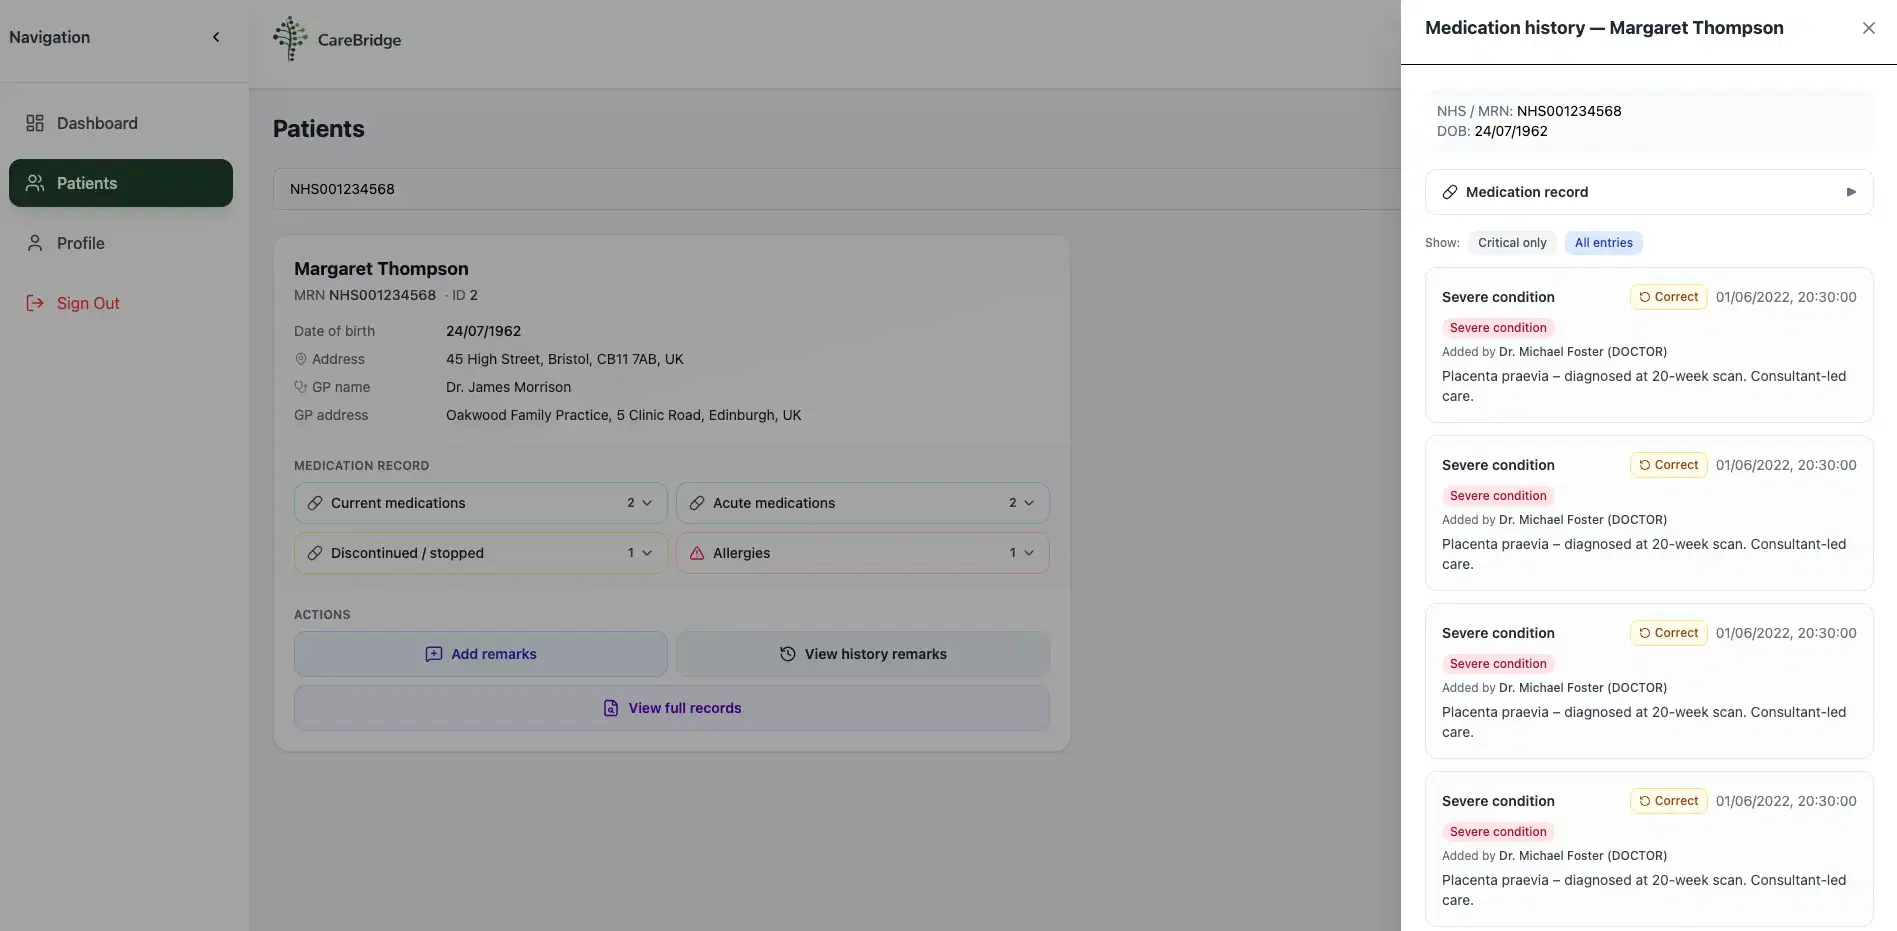Click the Sign Out arrow icon
The width and height of the screenshot is (1897, 931).
pos(35,303)
